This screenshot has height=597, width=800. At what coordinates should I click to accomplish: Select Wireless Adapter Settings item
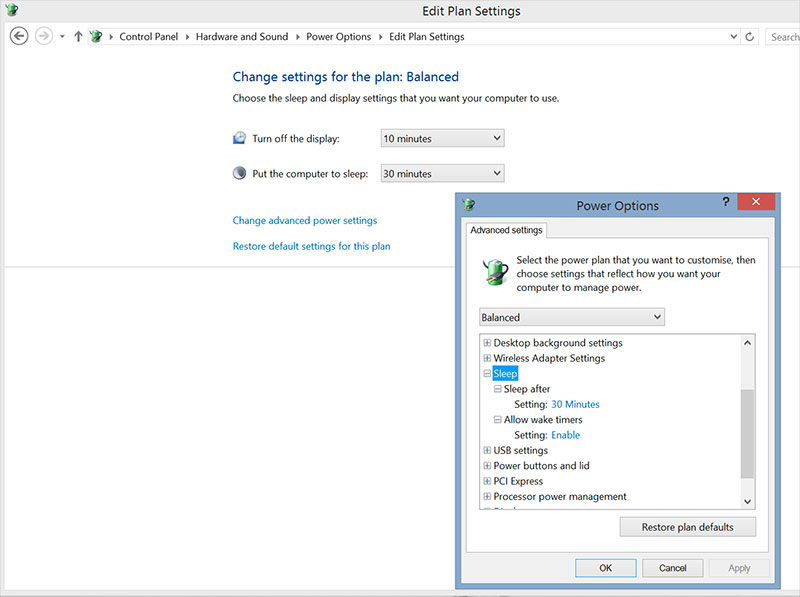click(x=549, y=358)
